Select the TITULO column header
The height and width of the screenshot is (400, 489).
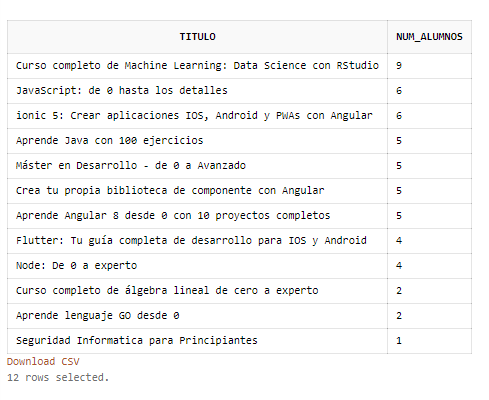point(197,37)
